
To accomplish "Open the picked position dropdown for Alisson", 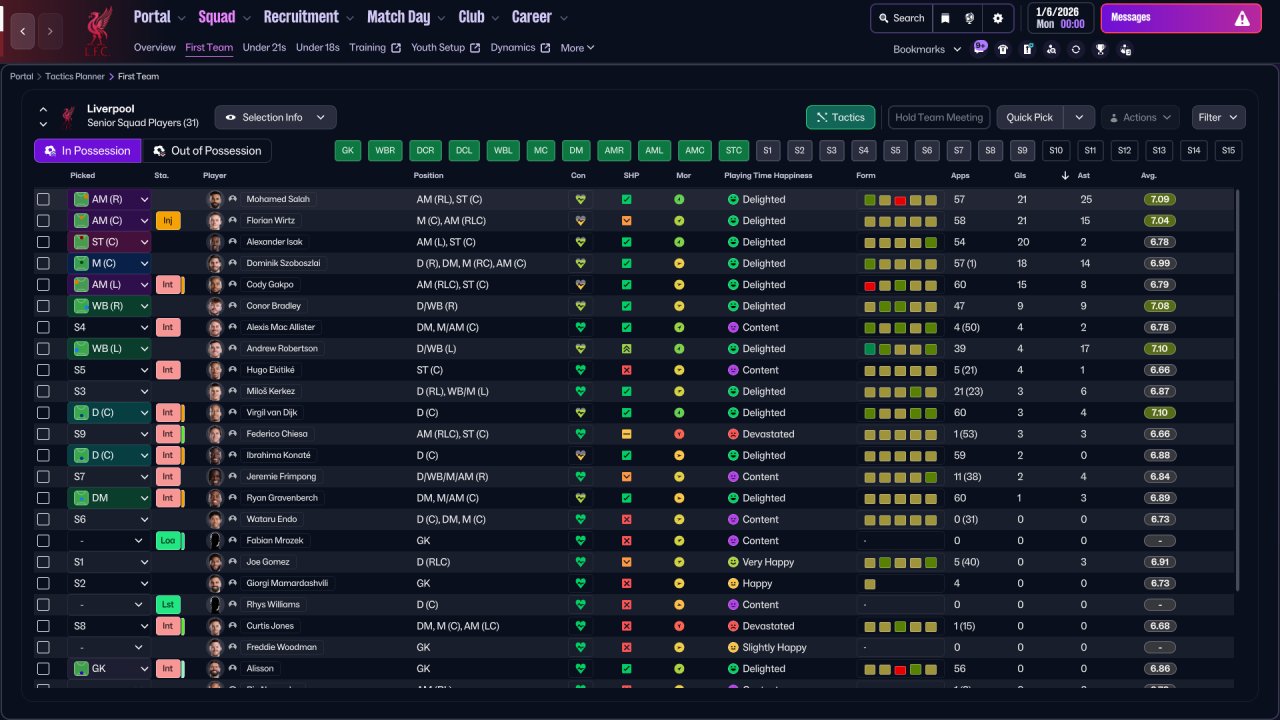I will (x=110, y=669).
